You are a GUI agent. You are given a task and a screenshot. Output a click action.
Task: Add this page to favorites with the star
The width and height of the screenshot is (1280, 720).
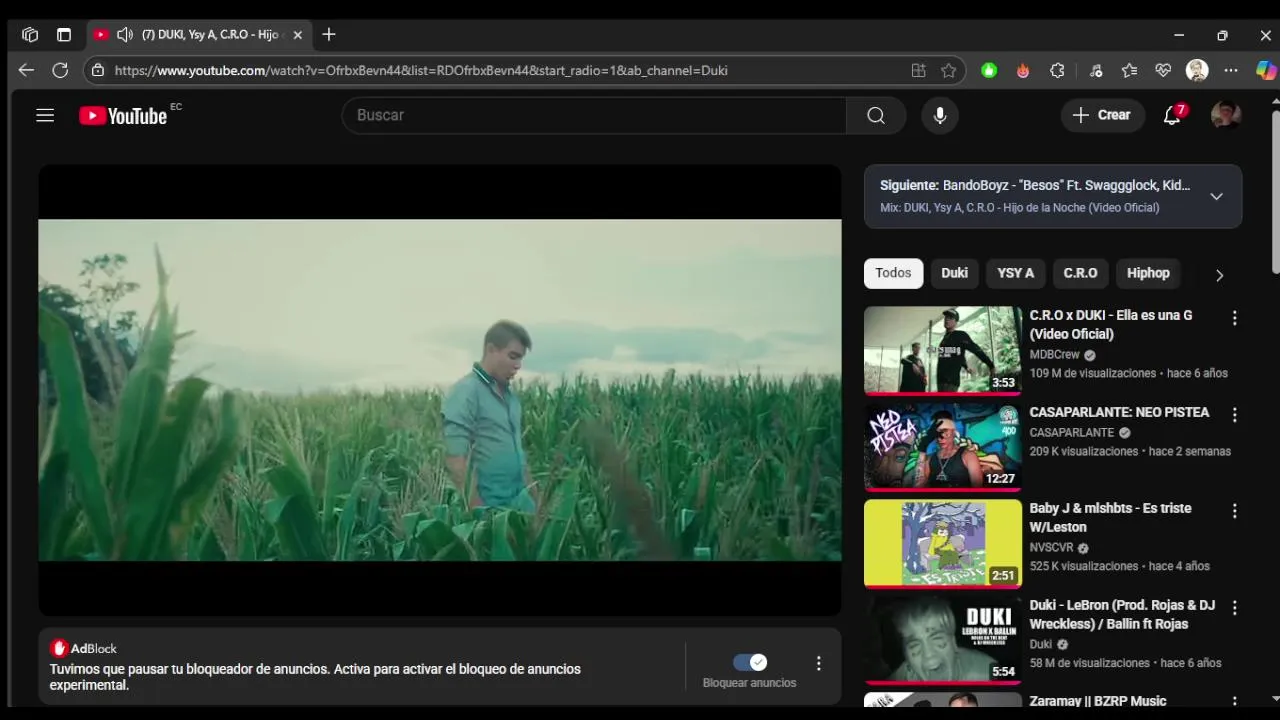click(949, 70)
